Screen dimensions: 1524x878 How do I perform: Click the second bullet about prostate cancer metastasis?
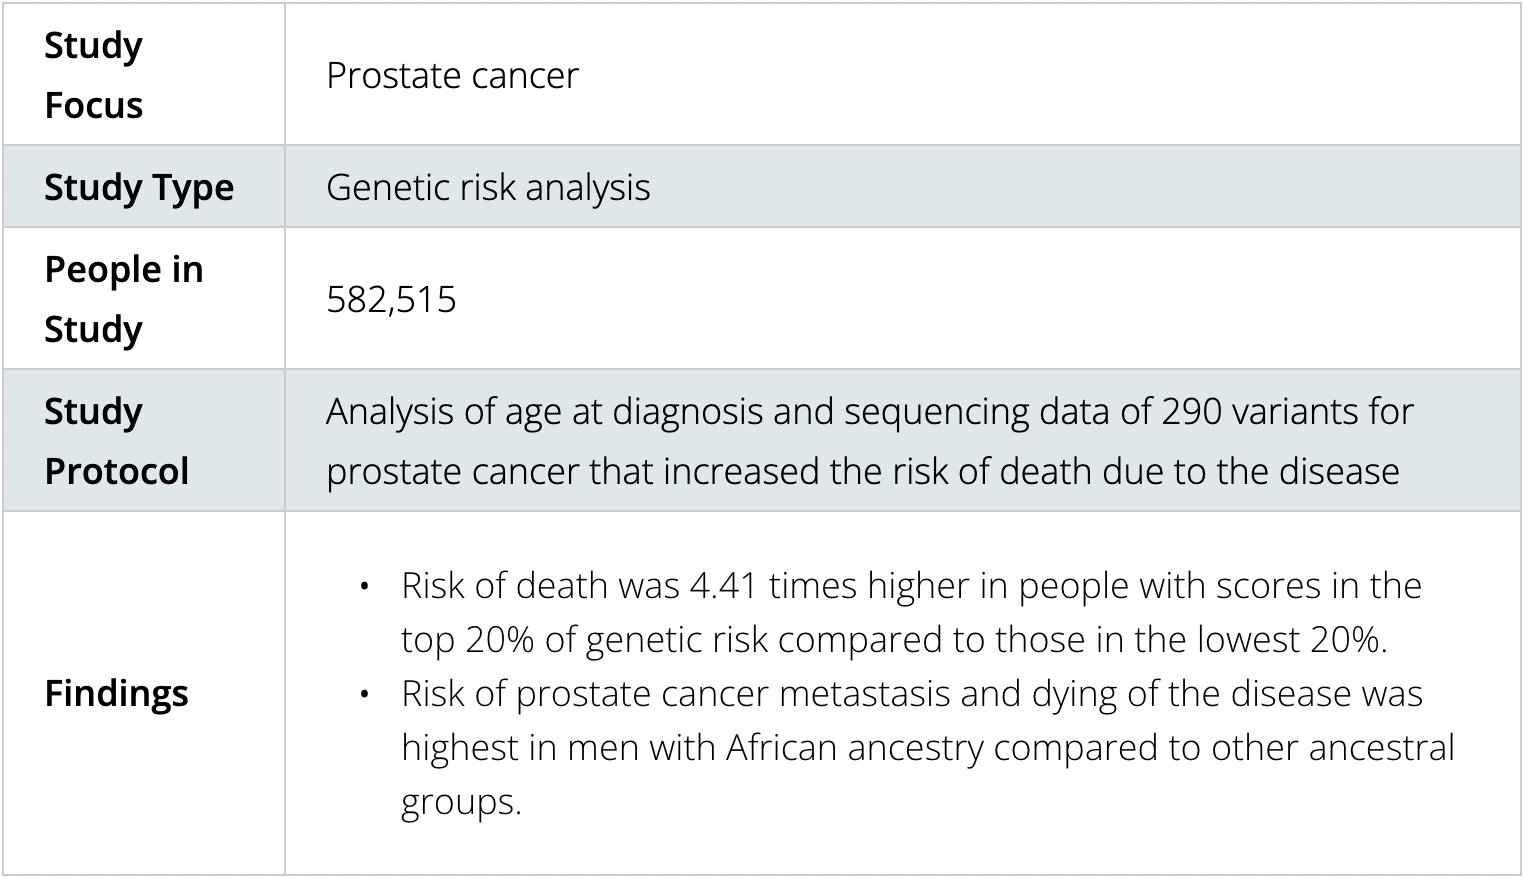pyautogui.click(x=928, y=747)
